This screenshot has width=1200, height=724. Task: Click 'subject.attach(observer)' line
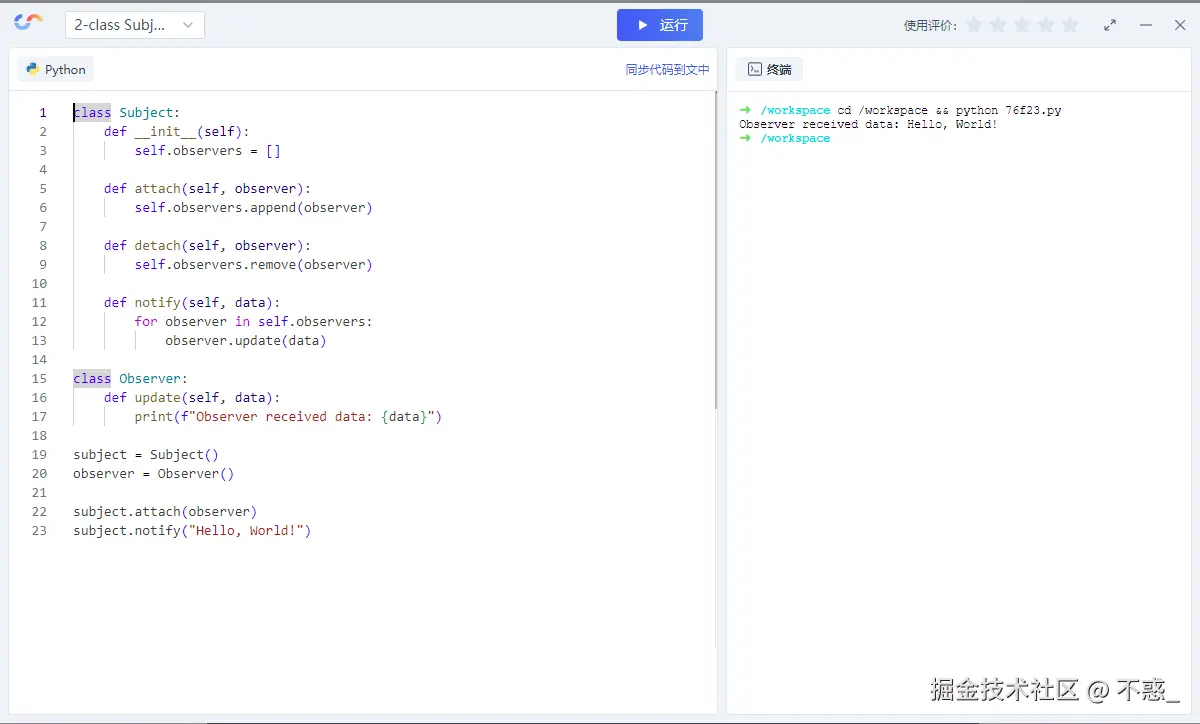(x=165, y=512)
